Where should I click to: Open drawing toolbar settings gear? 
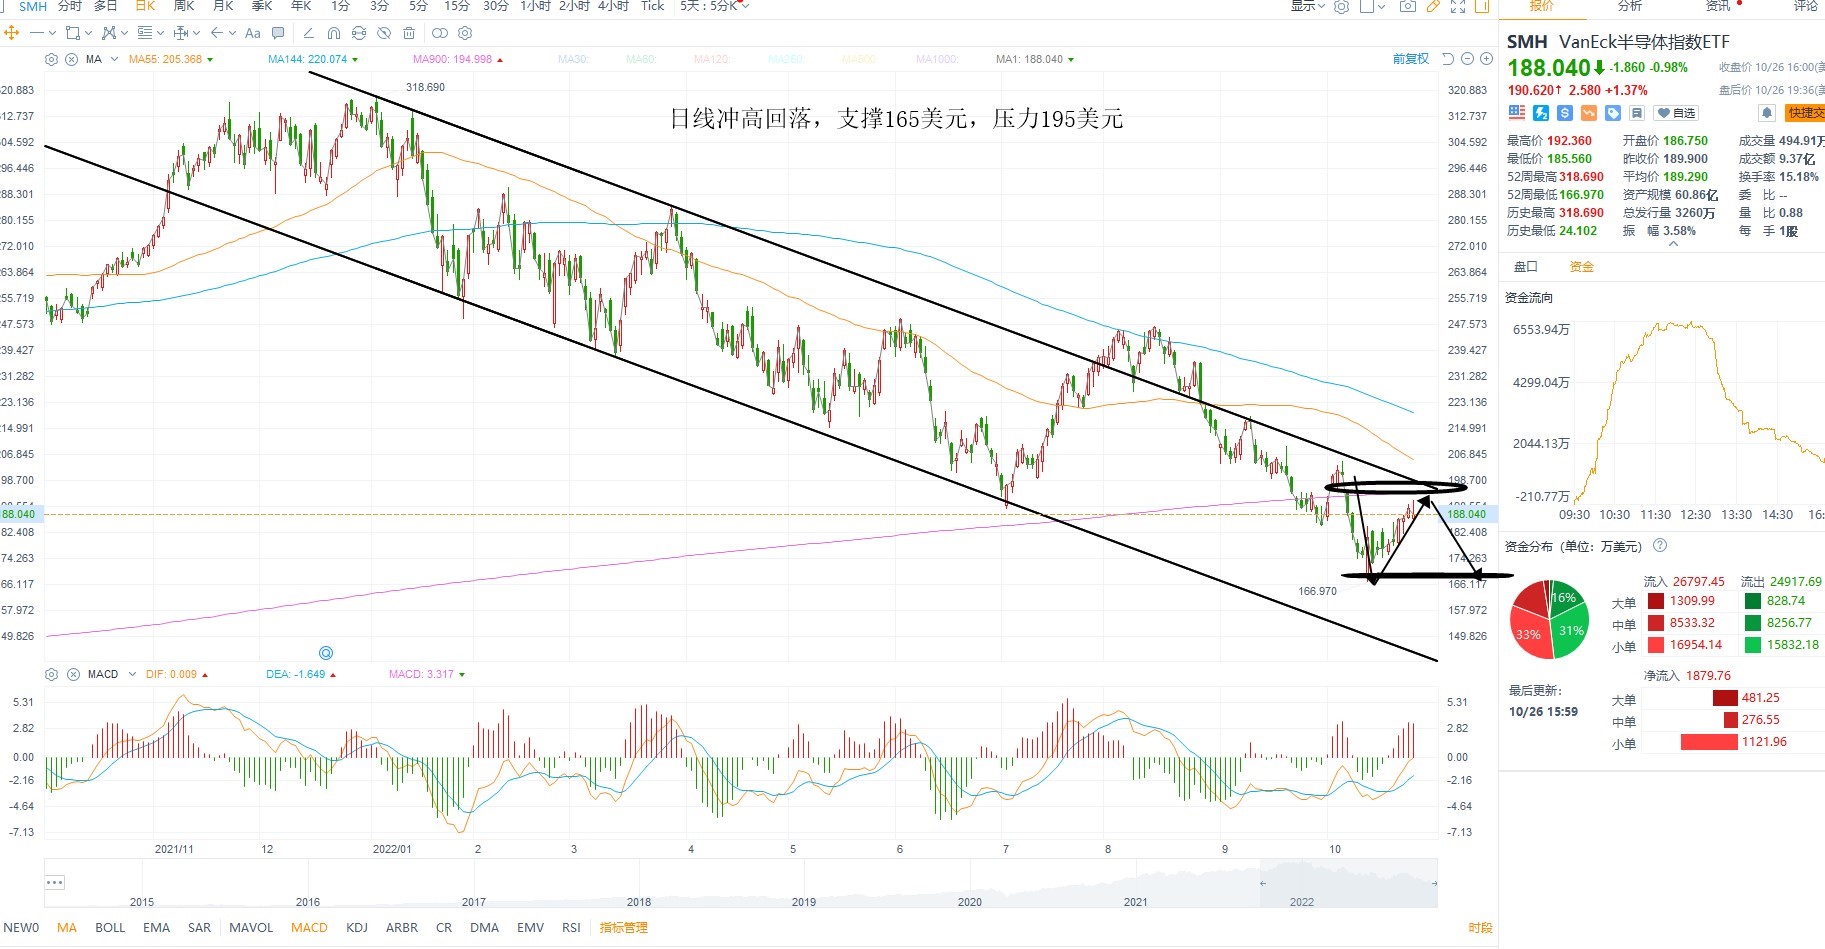[x=465, y=33]
